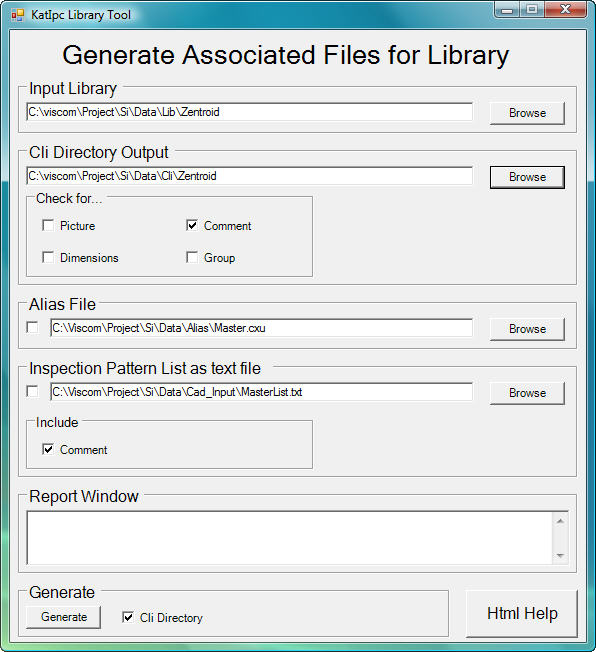The image size is (596, 652).
Task: Click the Cli Directory Output path field
Action: (x=250, y=176)
